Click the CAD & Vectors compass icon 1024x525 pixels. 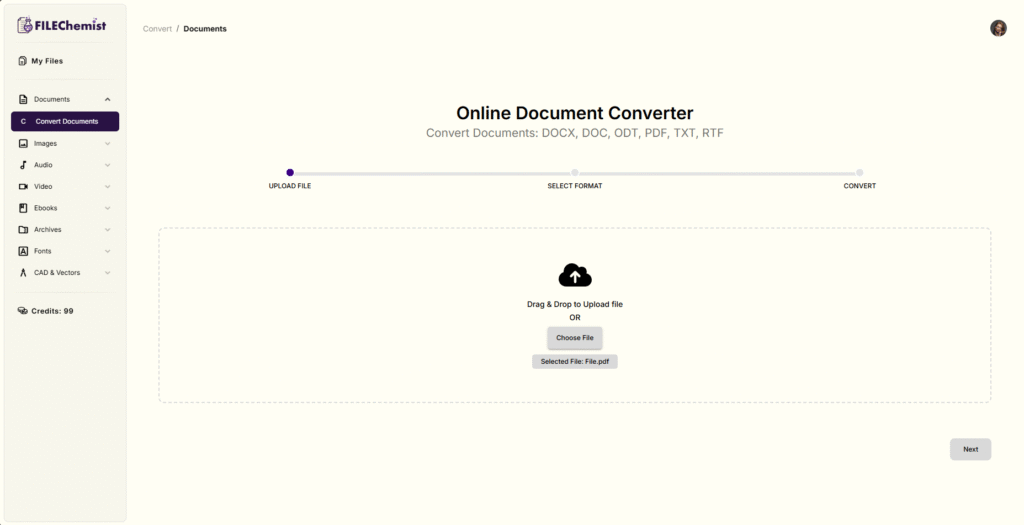23,273
